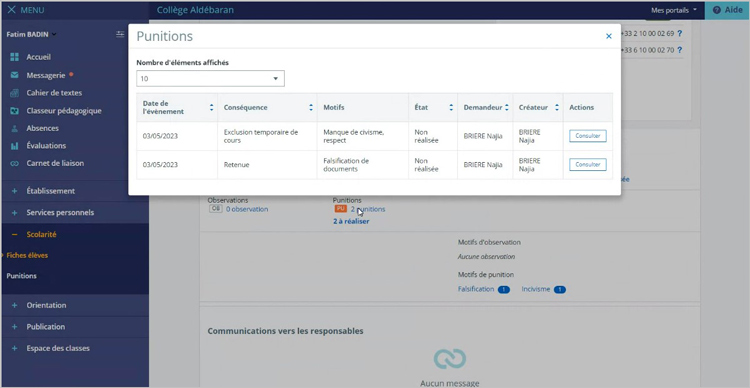The image size is (750, 388).
Task: Open the Mes portails dropdown
Action: (673, 10)
